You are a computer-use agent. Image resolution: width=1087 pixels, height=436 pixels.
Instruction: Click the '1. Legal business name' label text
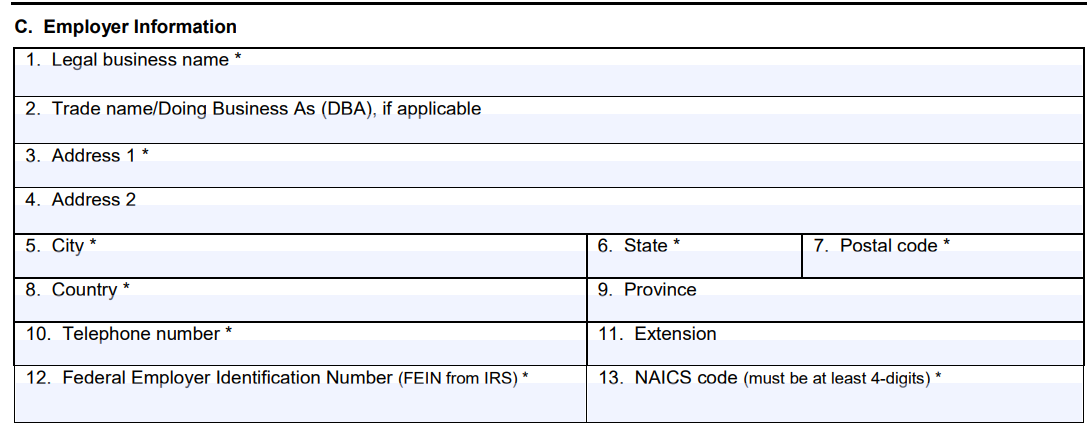pos(133,60)
